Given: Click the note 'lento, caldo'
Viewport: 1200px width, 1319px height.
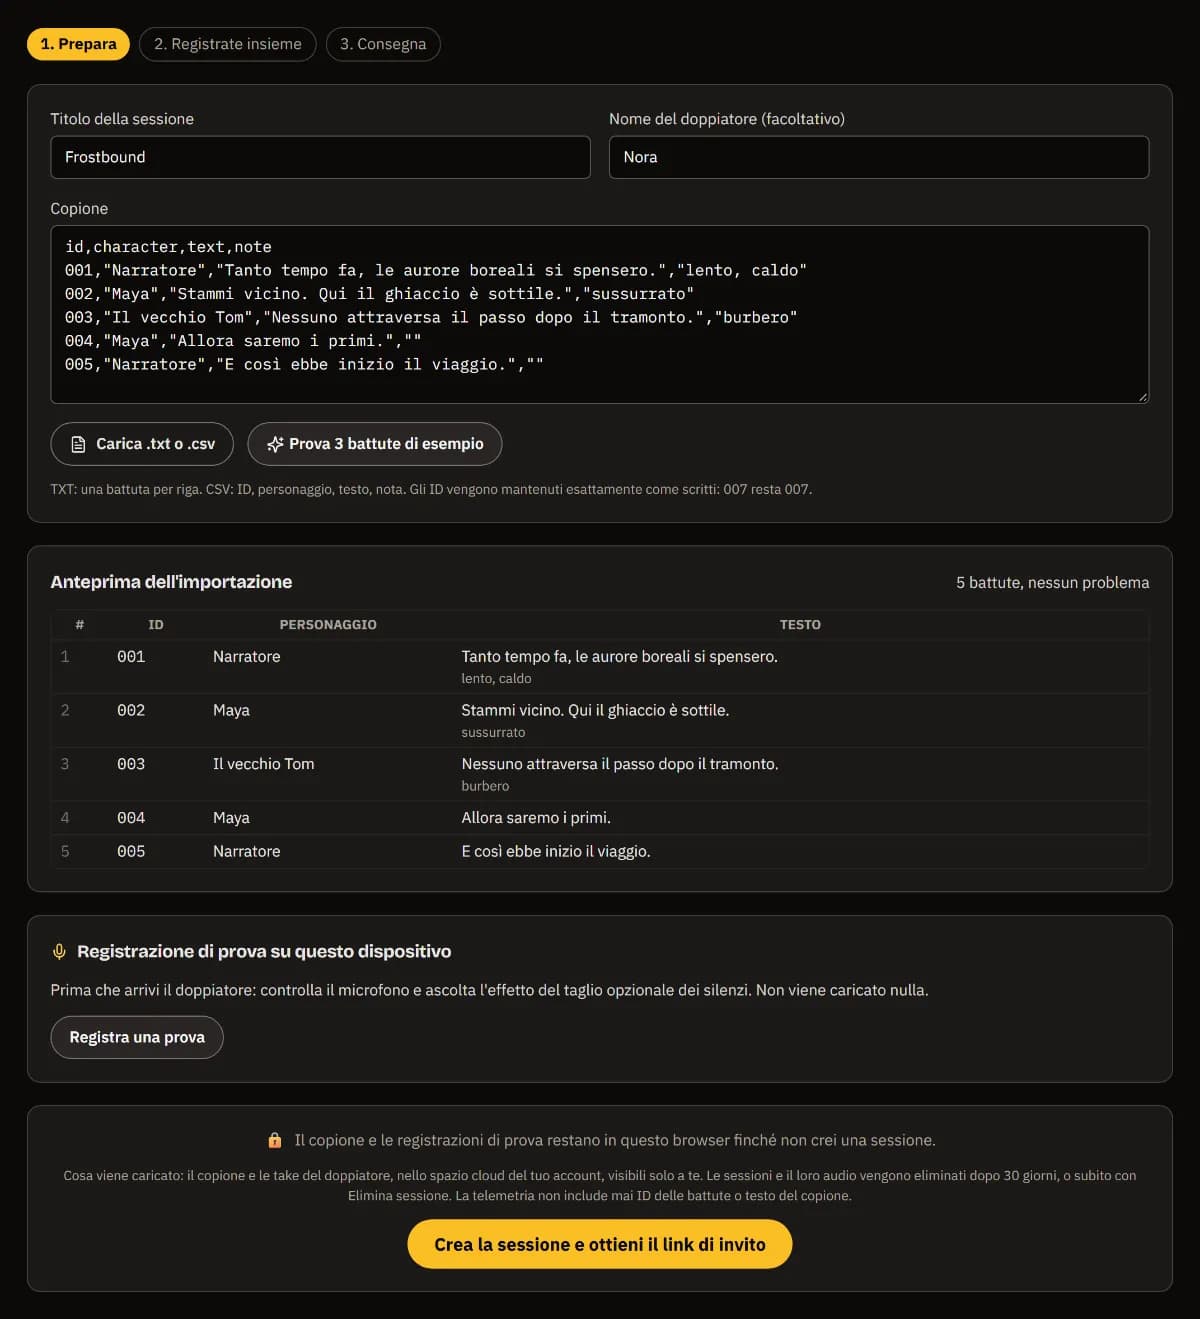Looking at the screenshot, I should (x=496, y=678).
